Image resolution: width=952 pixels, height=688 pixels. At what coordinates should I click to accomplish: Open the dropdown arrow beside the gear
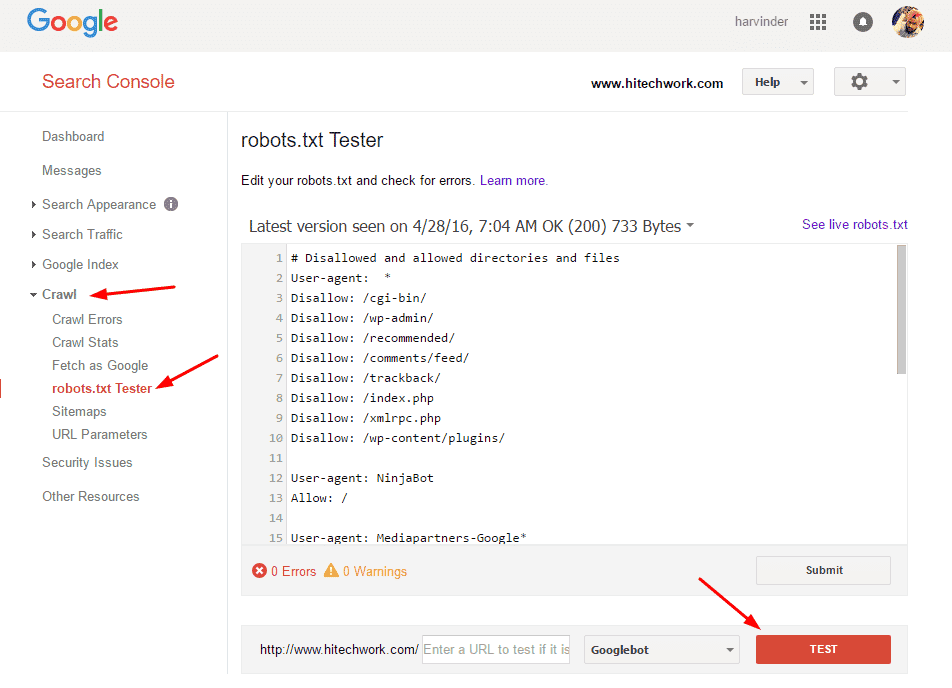point(896,82)
